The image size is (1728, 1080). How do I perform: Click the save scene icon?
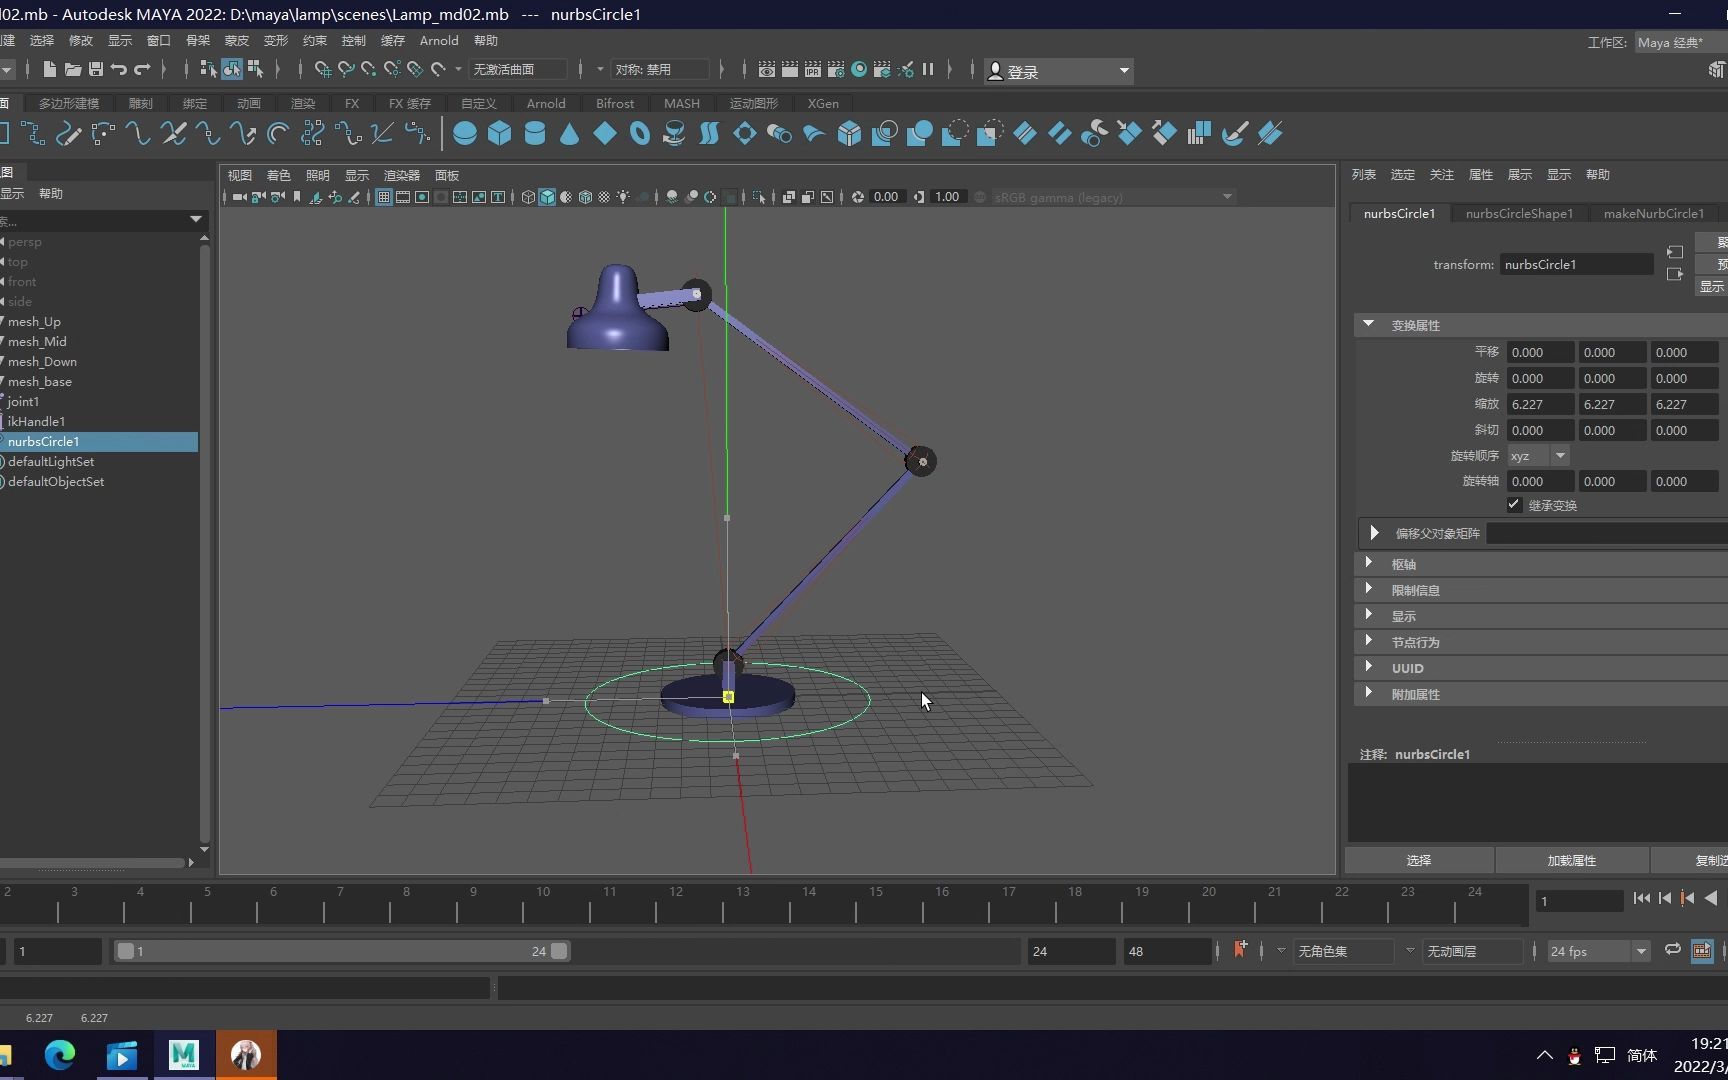(x=96, y=70)
